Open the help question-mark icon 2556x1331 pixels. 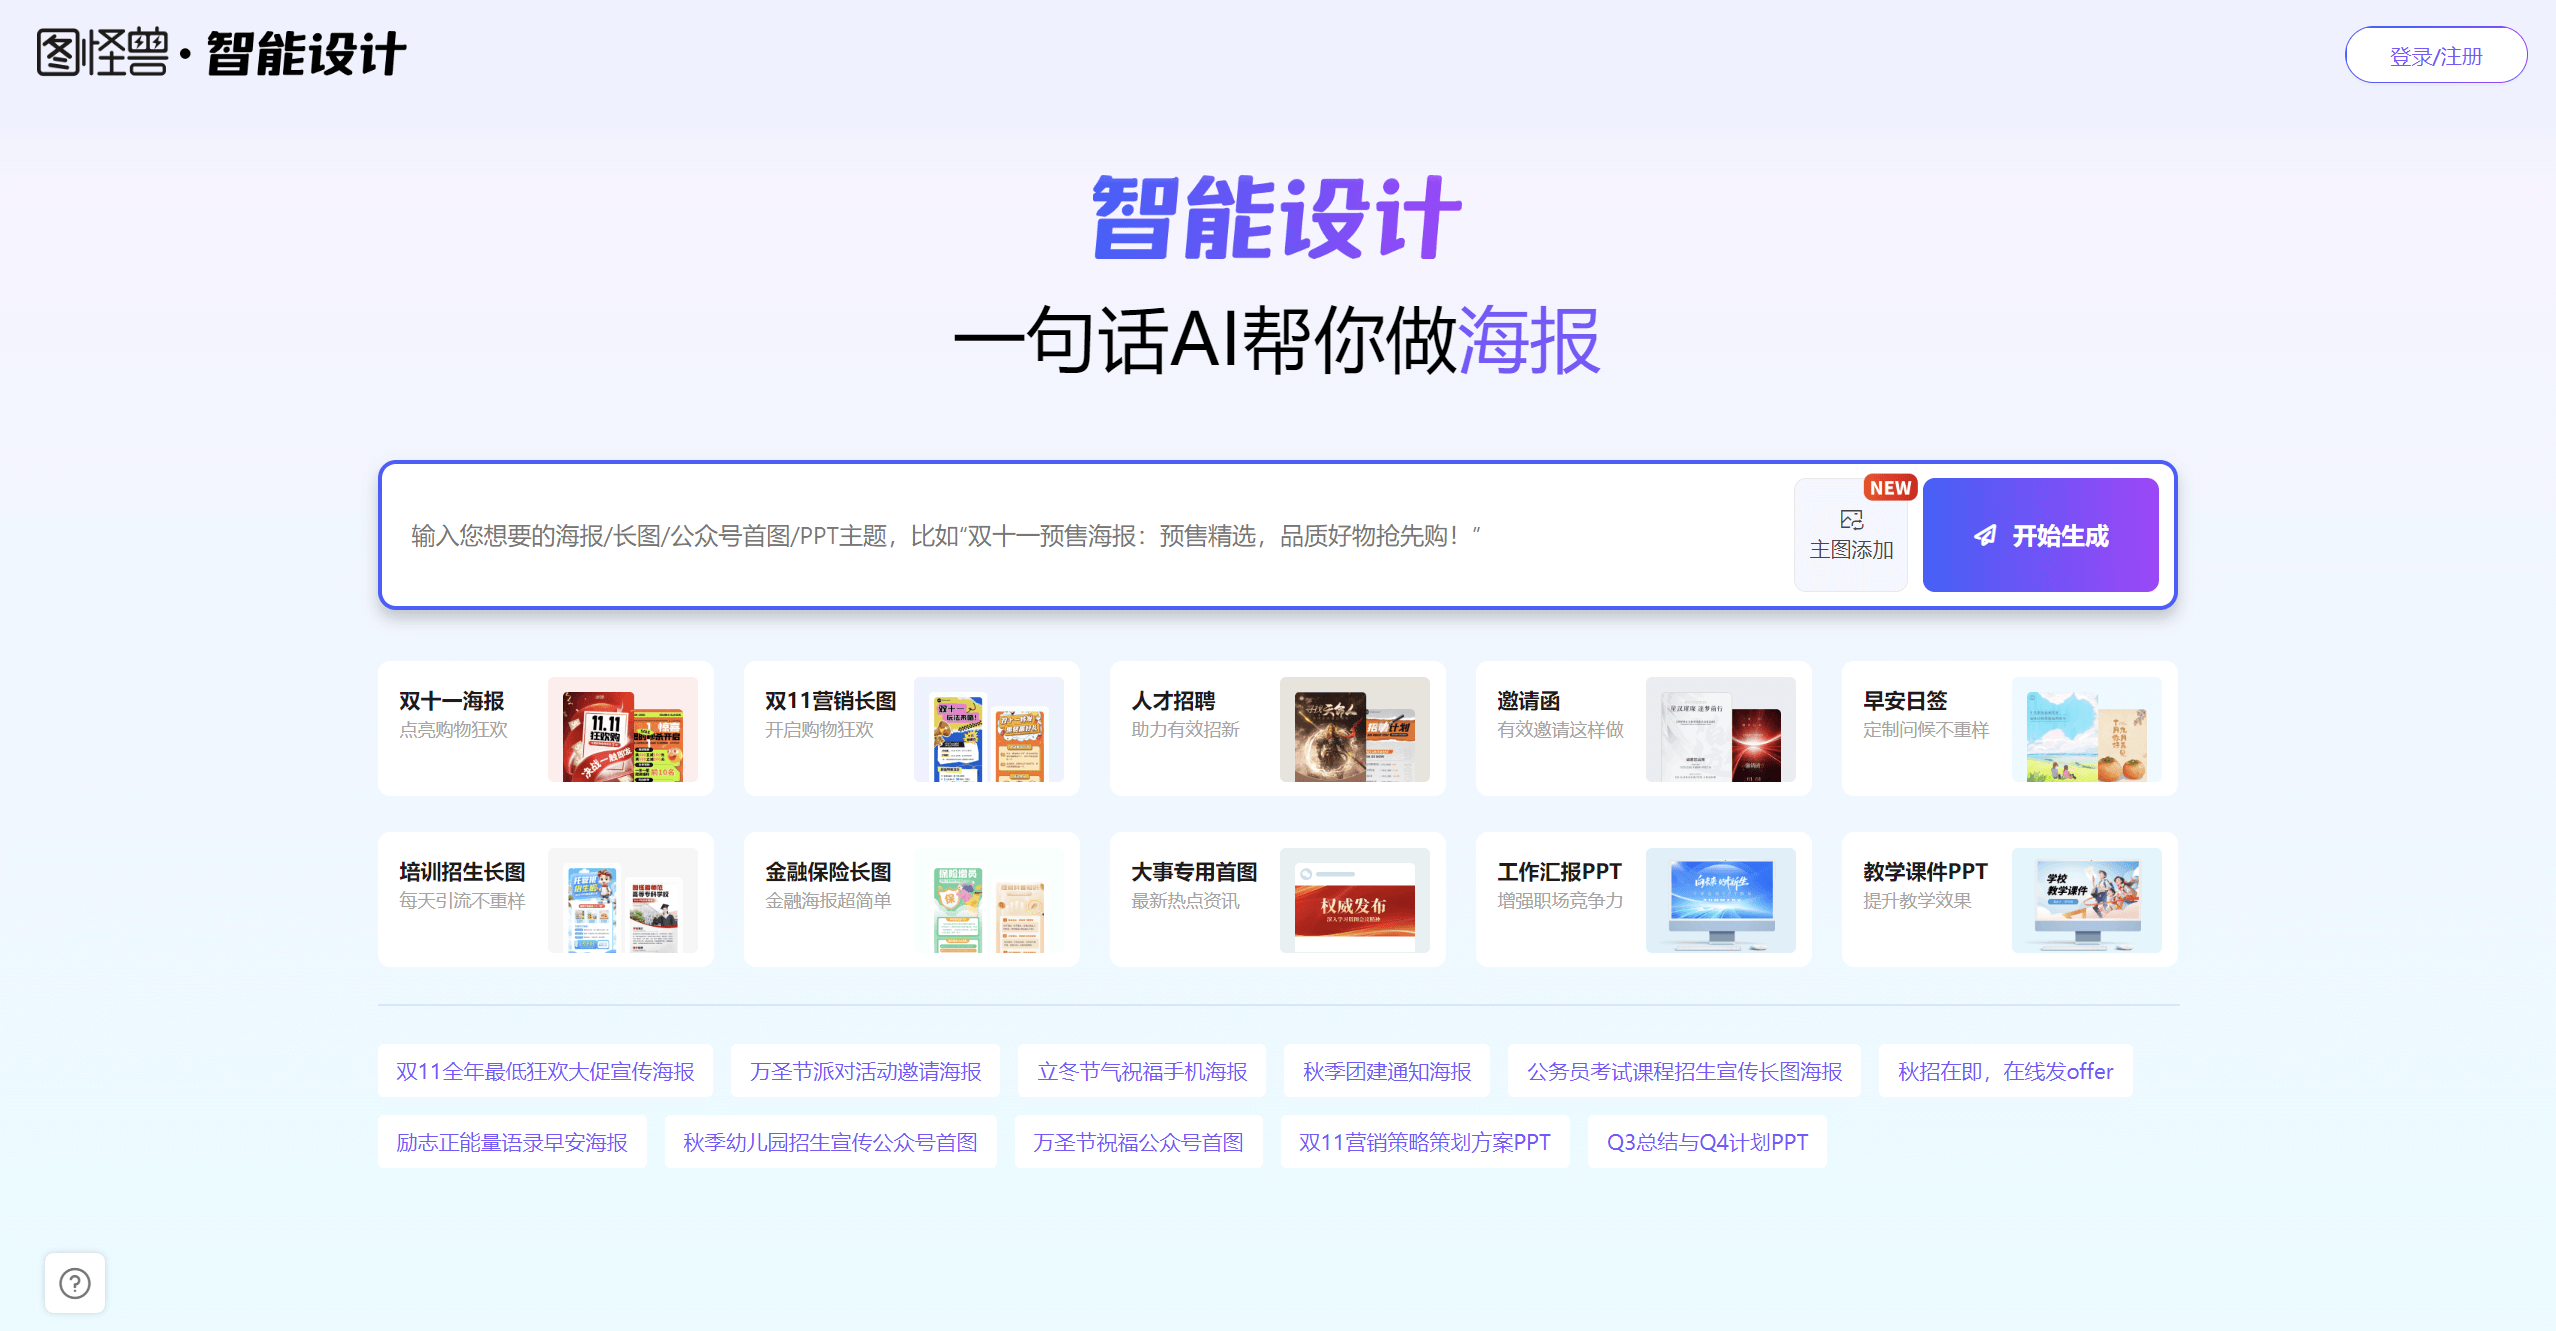tap(75, 1282)
